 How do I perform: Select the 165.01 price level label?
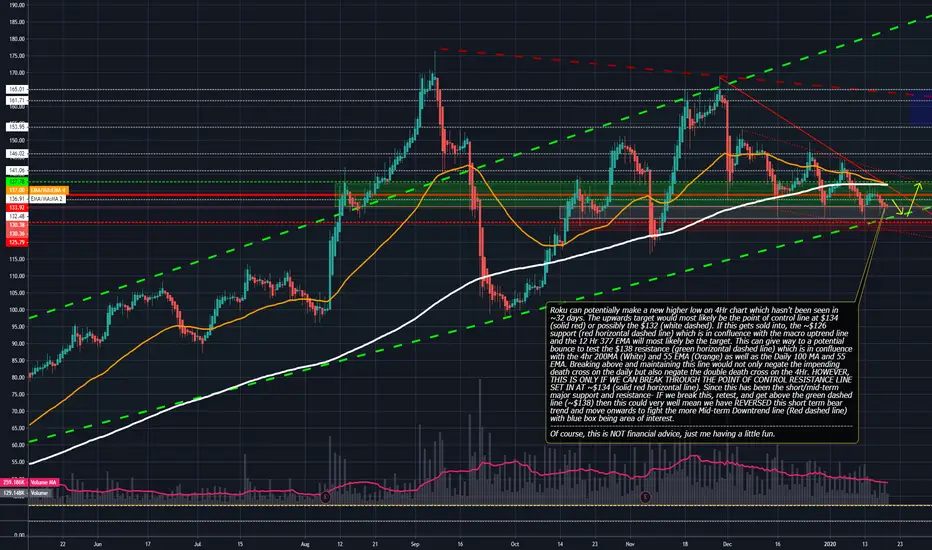[17, 89]
